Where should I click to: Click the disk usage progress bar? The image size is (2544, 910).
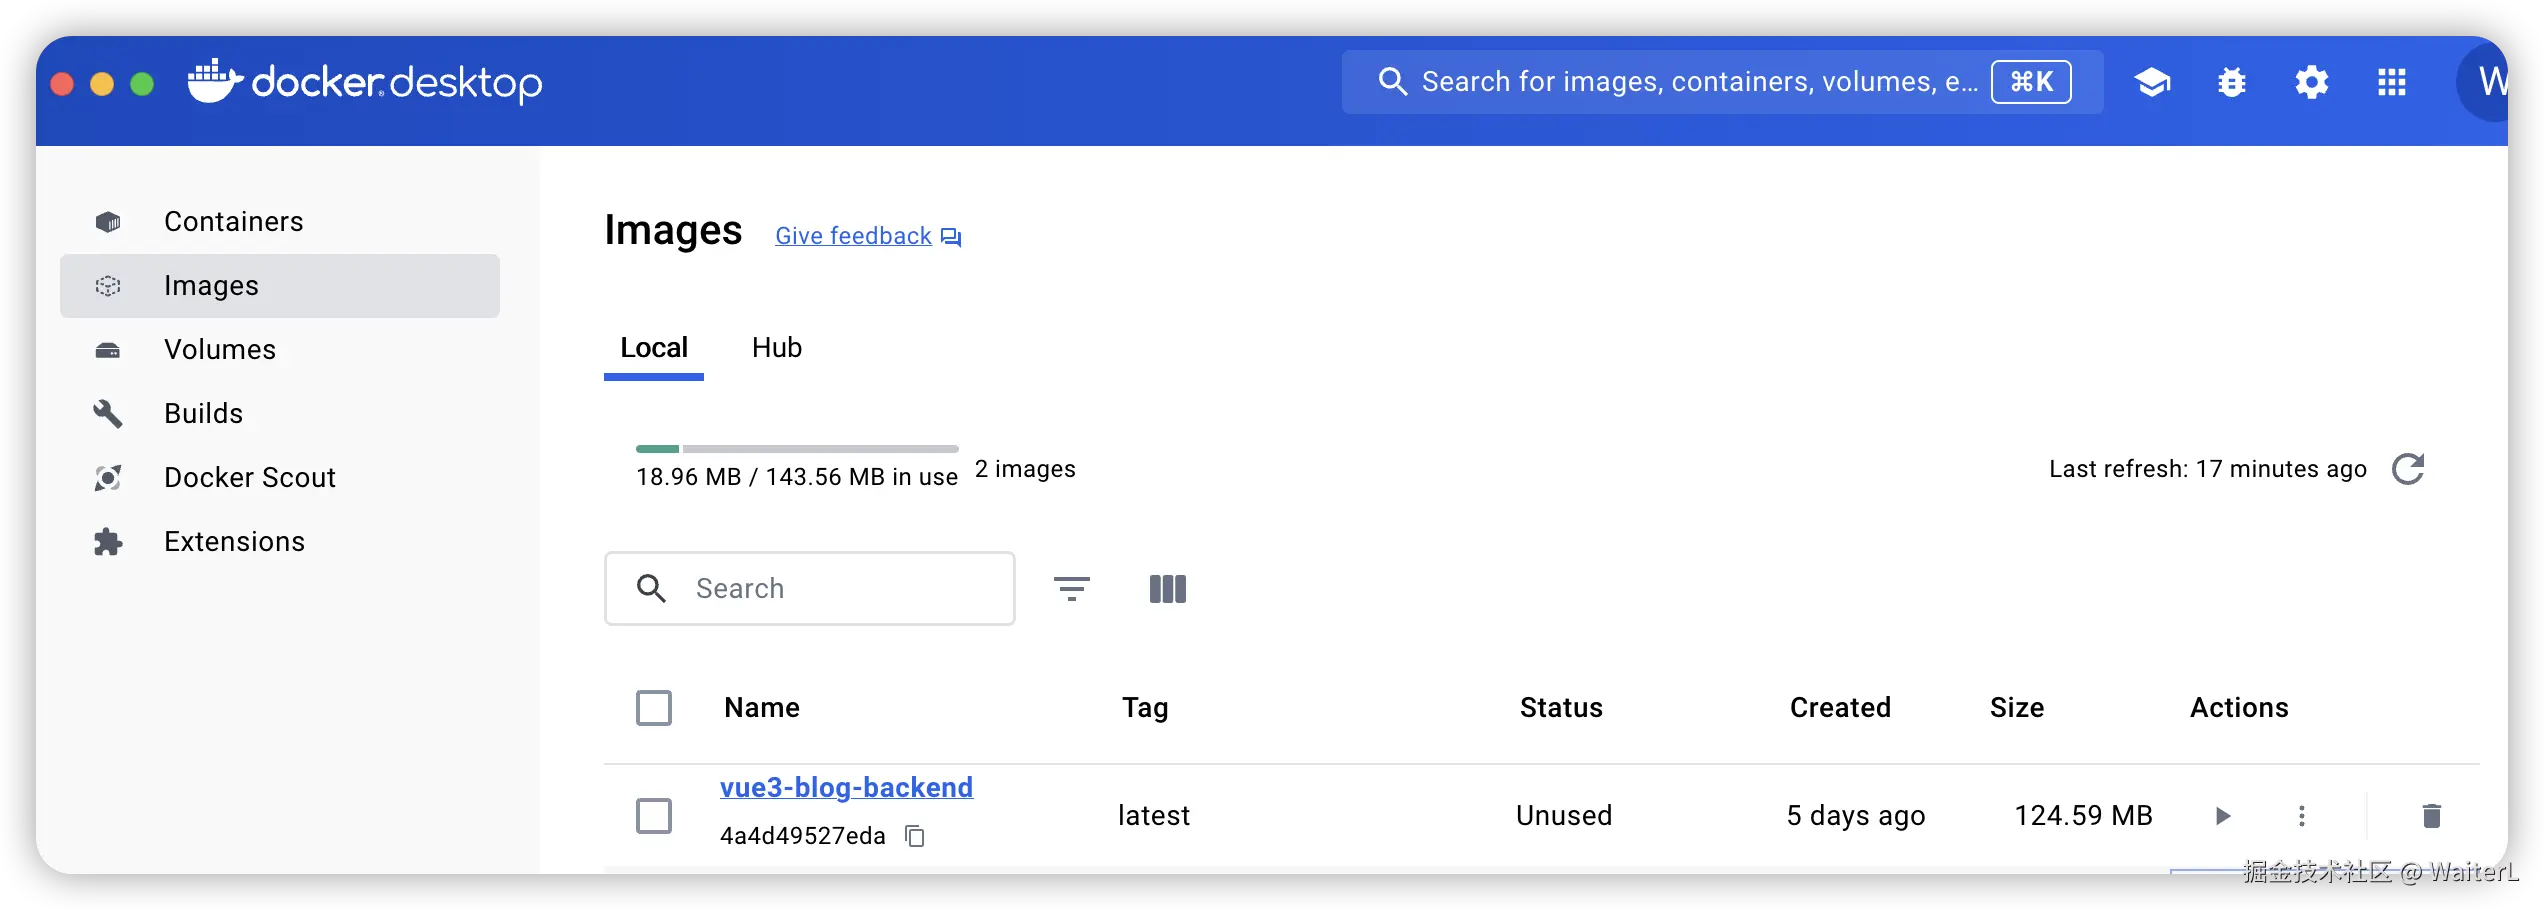click(797, 449)
